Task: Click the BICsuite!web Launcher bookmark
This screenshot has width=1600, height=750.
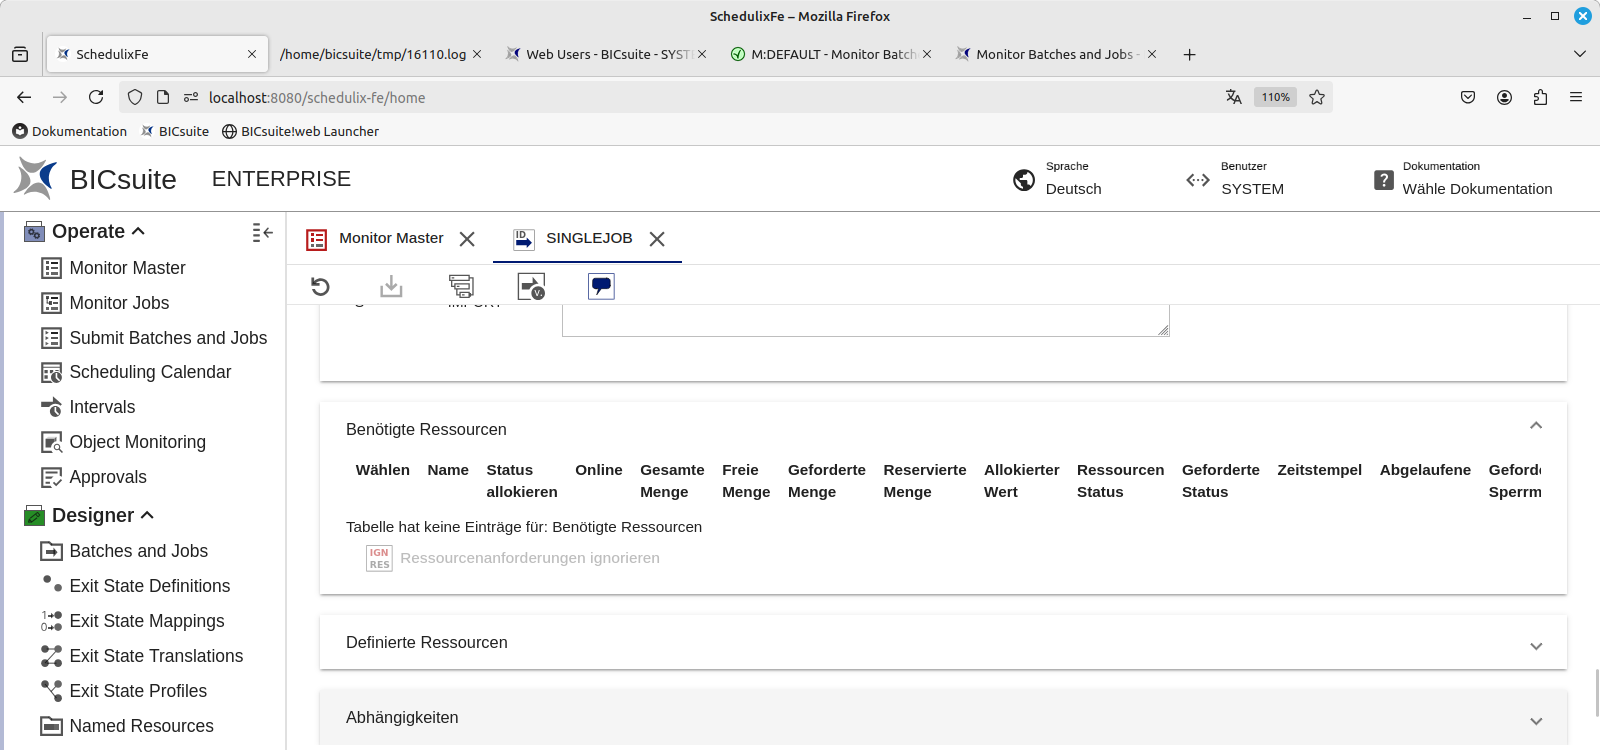Action: (309, 131)
